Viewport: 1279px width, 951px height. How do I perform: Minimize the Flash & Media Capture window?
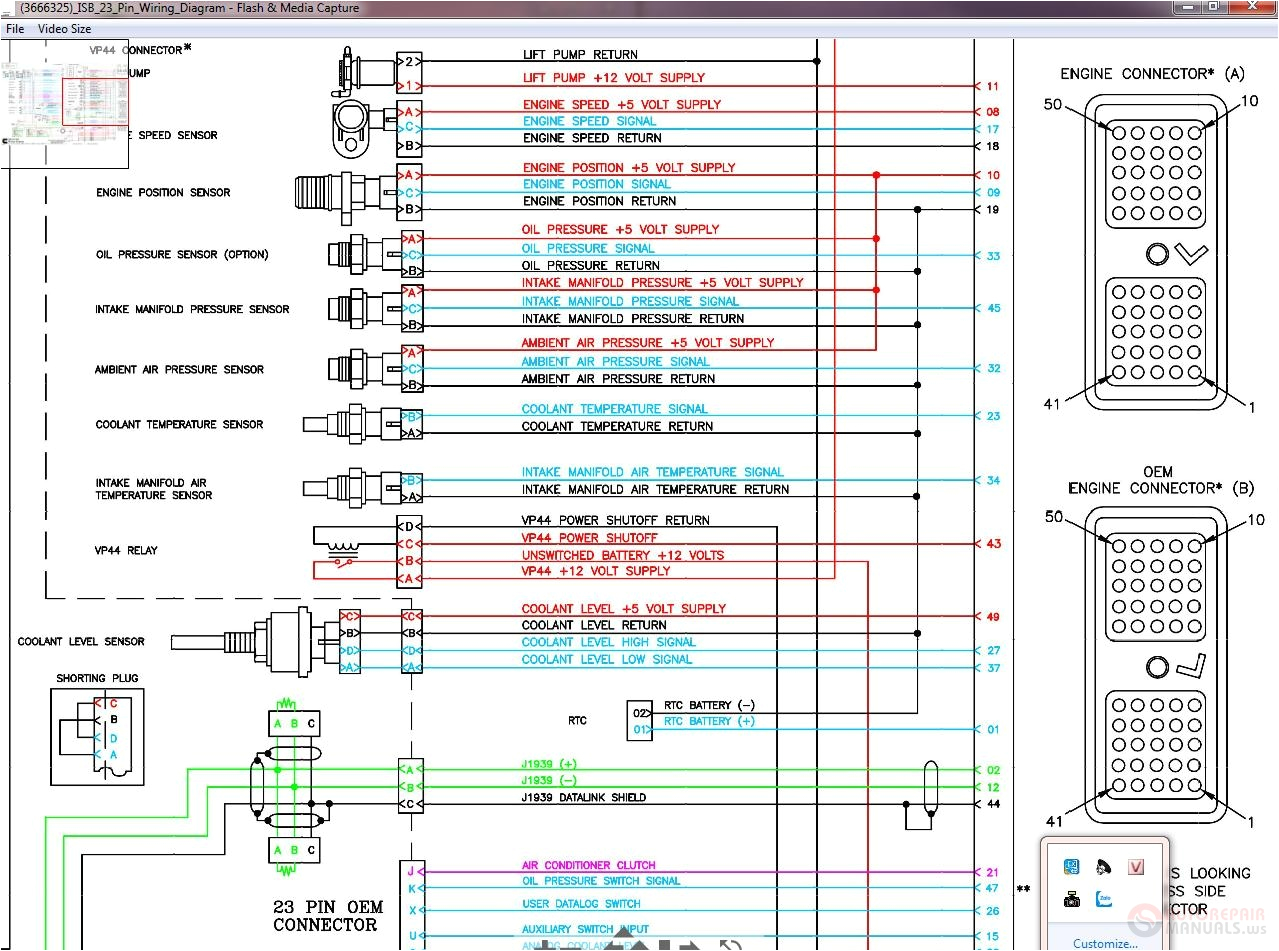click(1186, 7)
